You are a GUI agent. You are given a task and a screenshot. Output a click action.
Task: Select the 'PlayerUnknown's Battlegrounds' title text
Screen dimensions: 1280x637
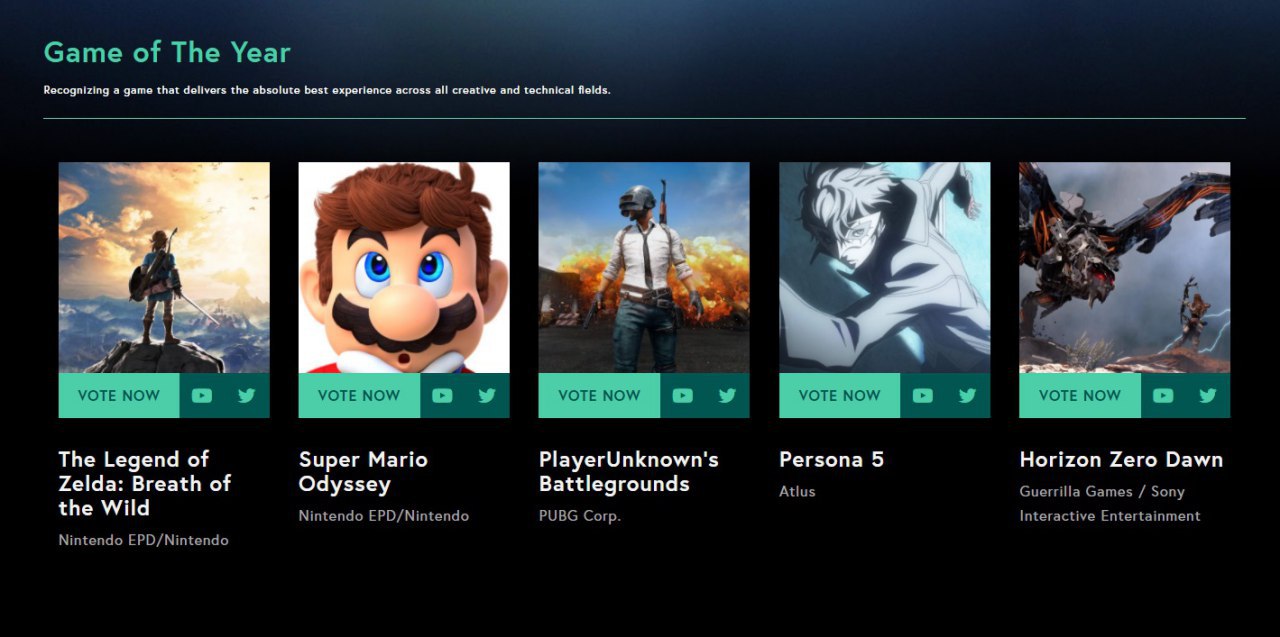pos(629,472)
